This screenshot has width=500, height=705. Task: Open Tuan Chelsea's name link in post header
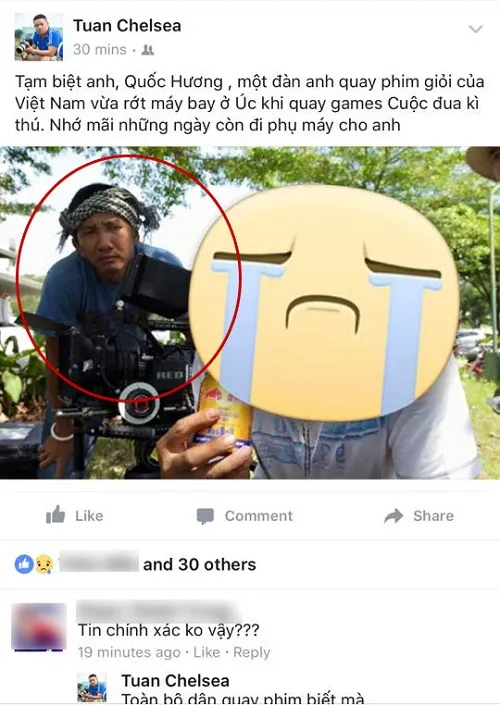tap(127, 26)
